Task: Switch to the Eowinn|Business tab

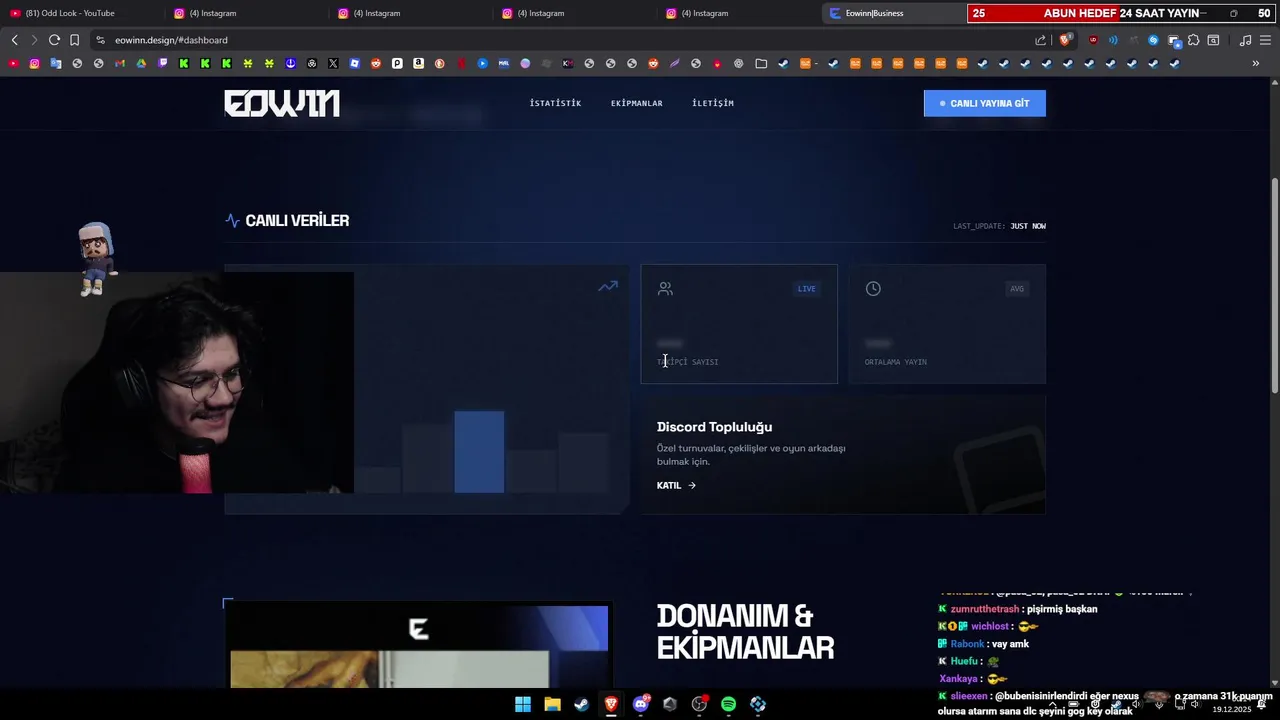Action: pos(893,13)
